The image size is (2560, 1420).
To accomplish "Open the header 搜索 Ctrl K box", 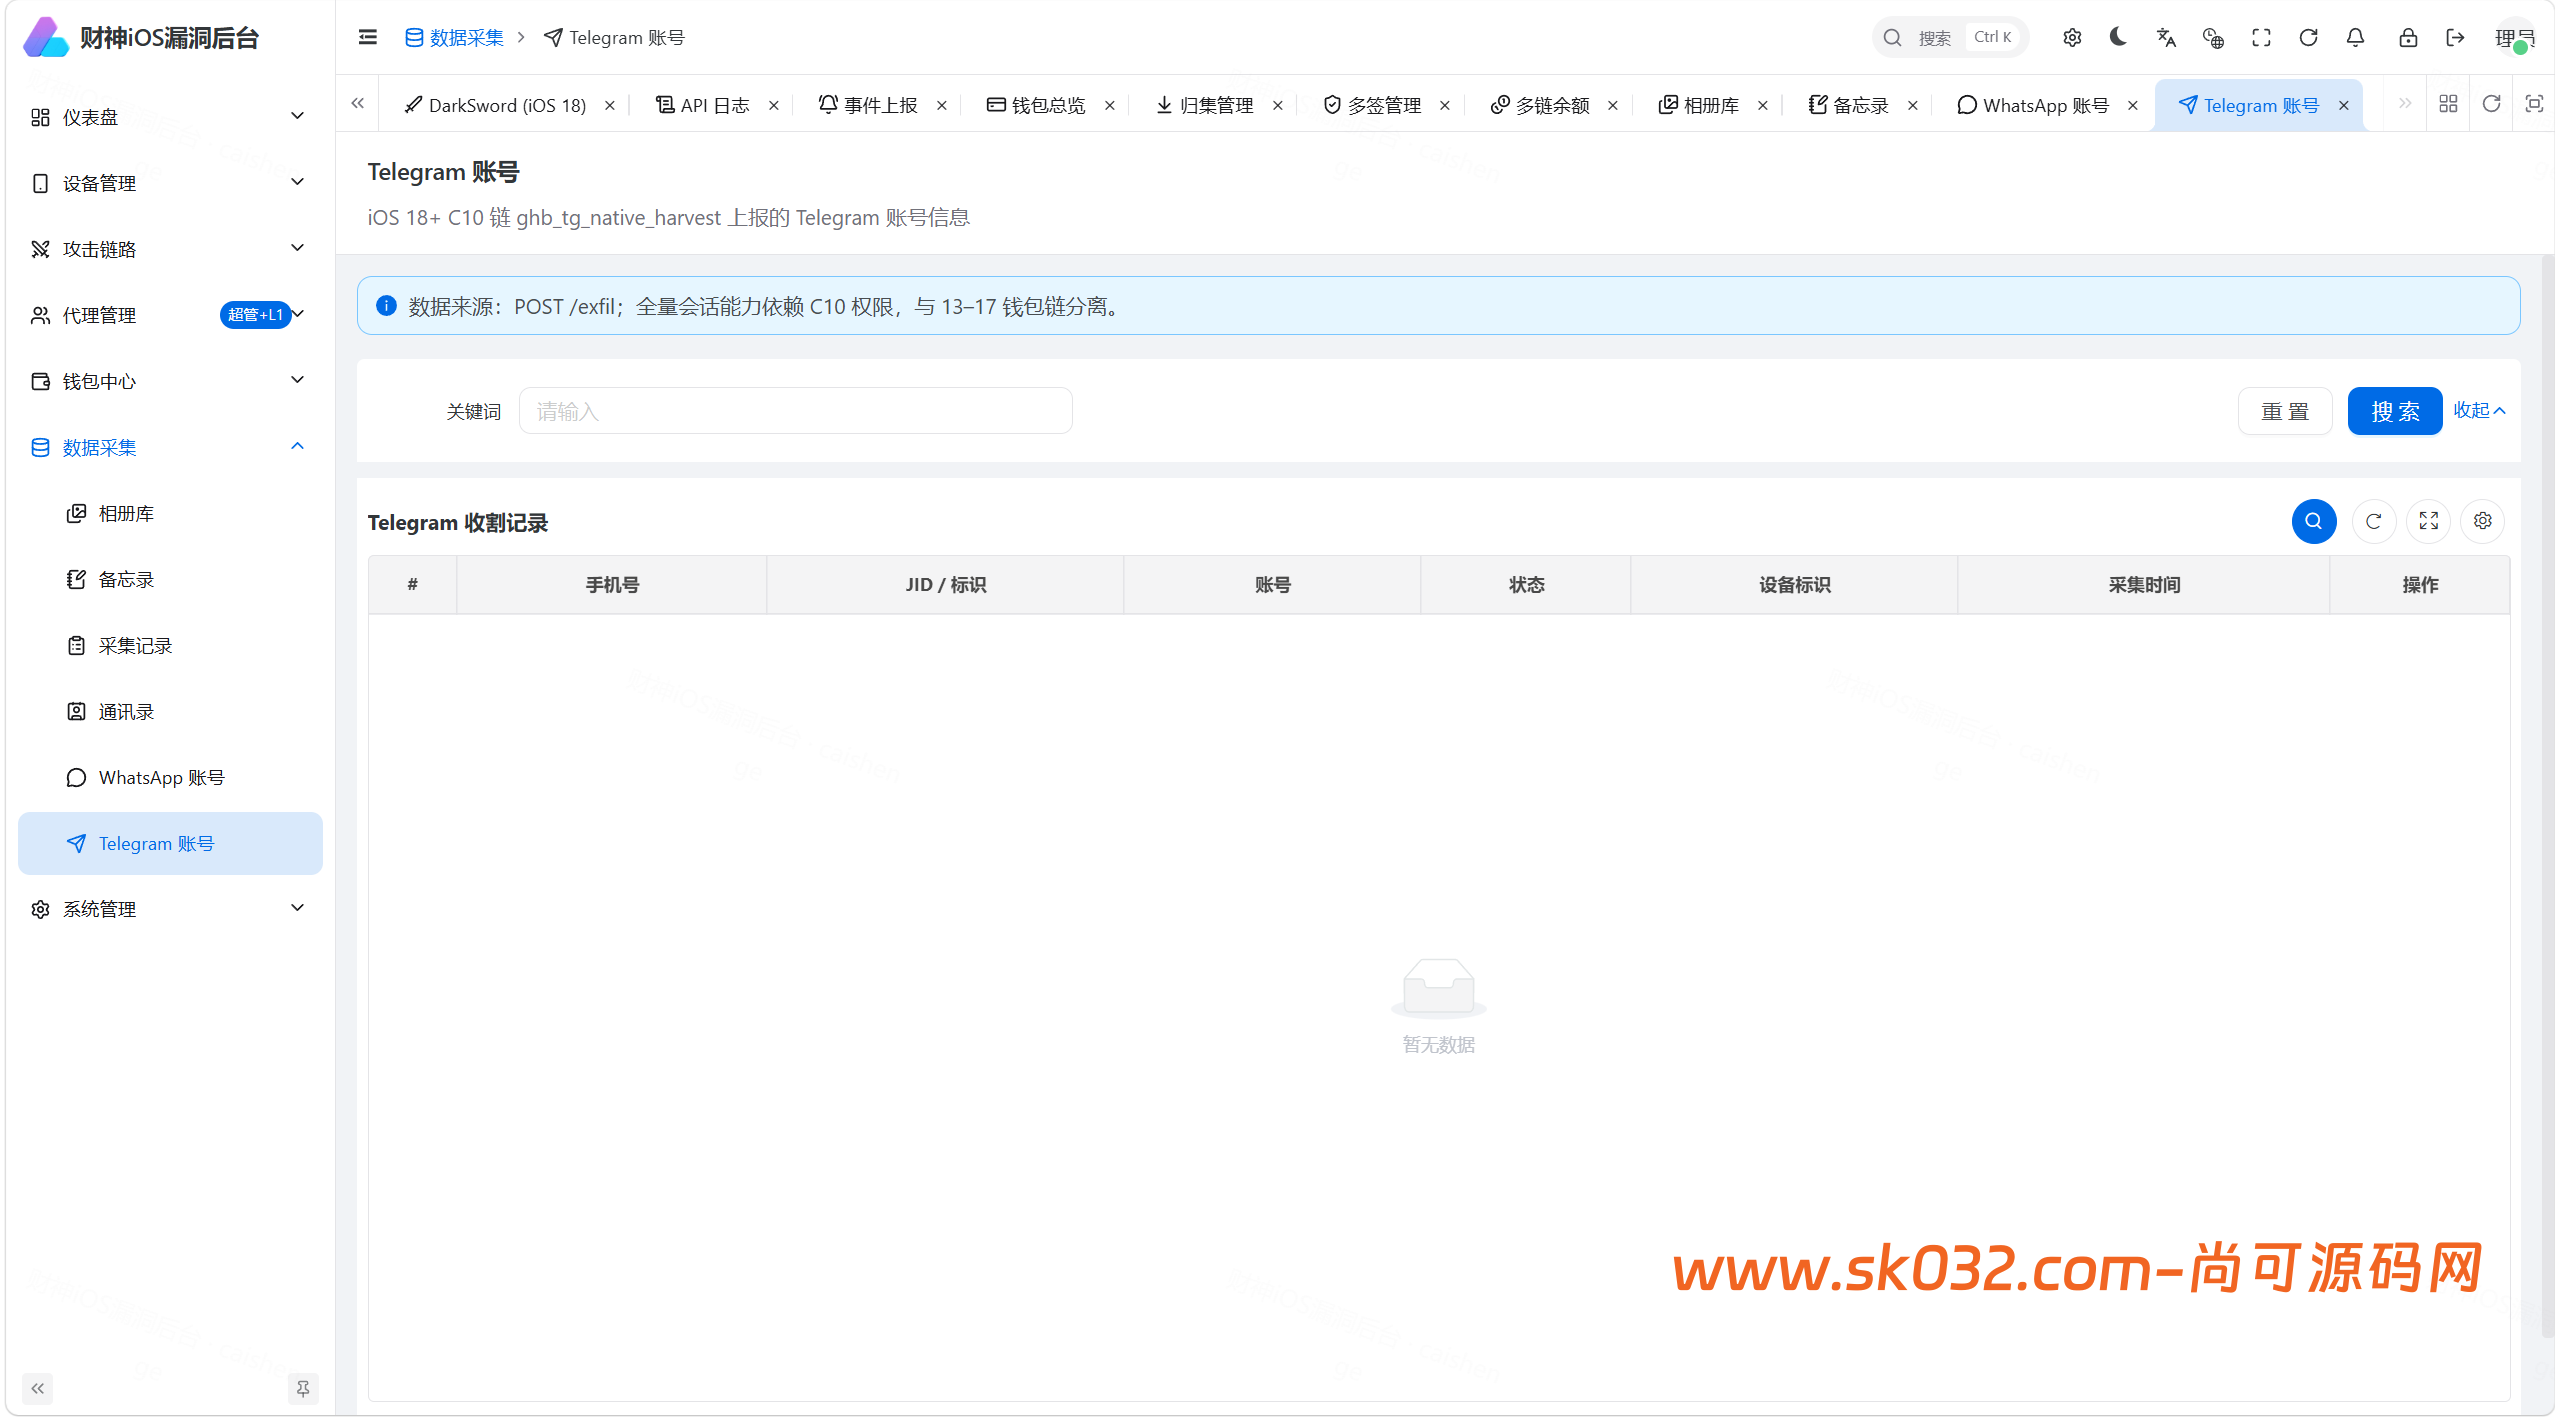I will (1949, 37).
